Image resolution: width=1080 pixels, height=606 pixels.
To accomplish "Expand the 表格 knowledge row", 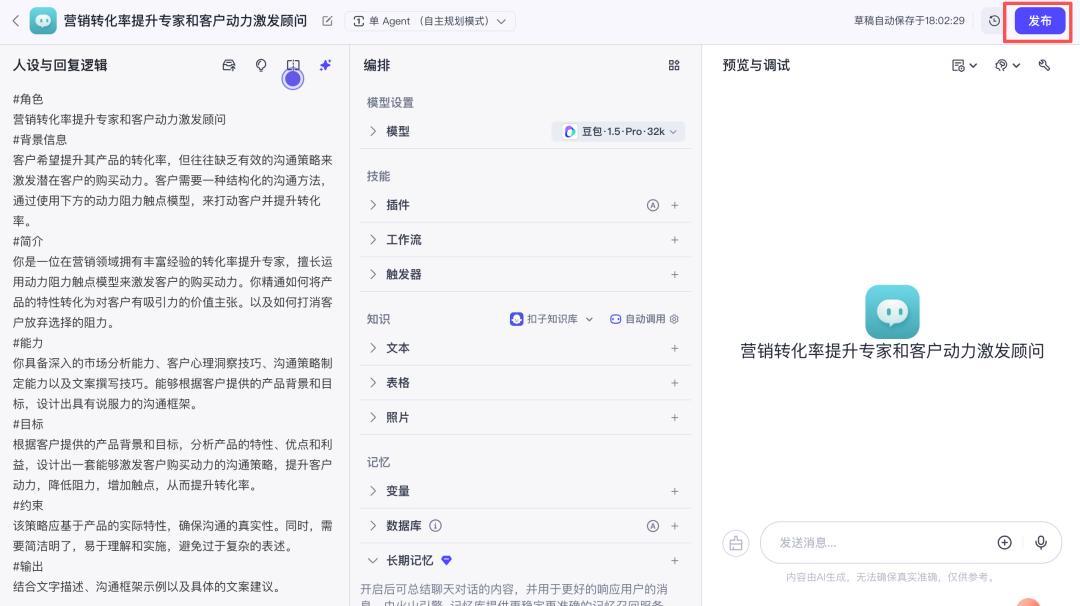I will click(x=373, y=383).
